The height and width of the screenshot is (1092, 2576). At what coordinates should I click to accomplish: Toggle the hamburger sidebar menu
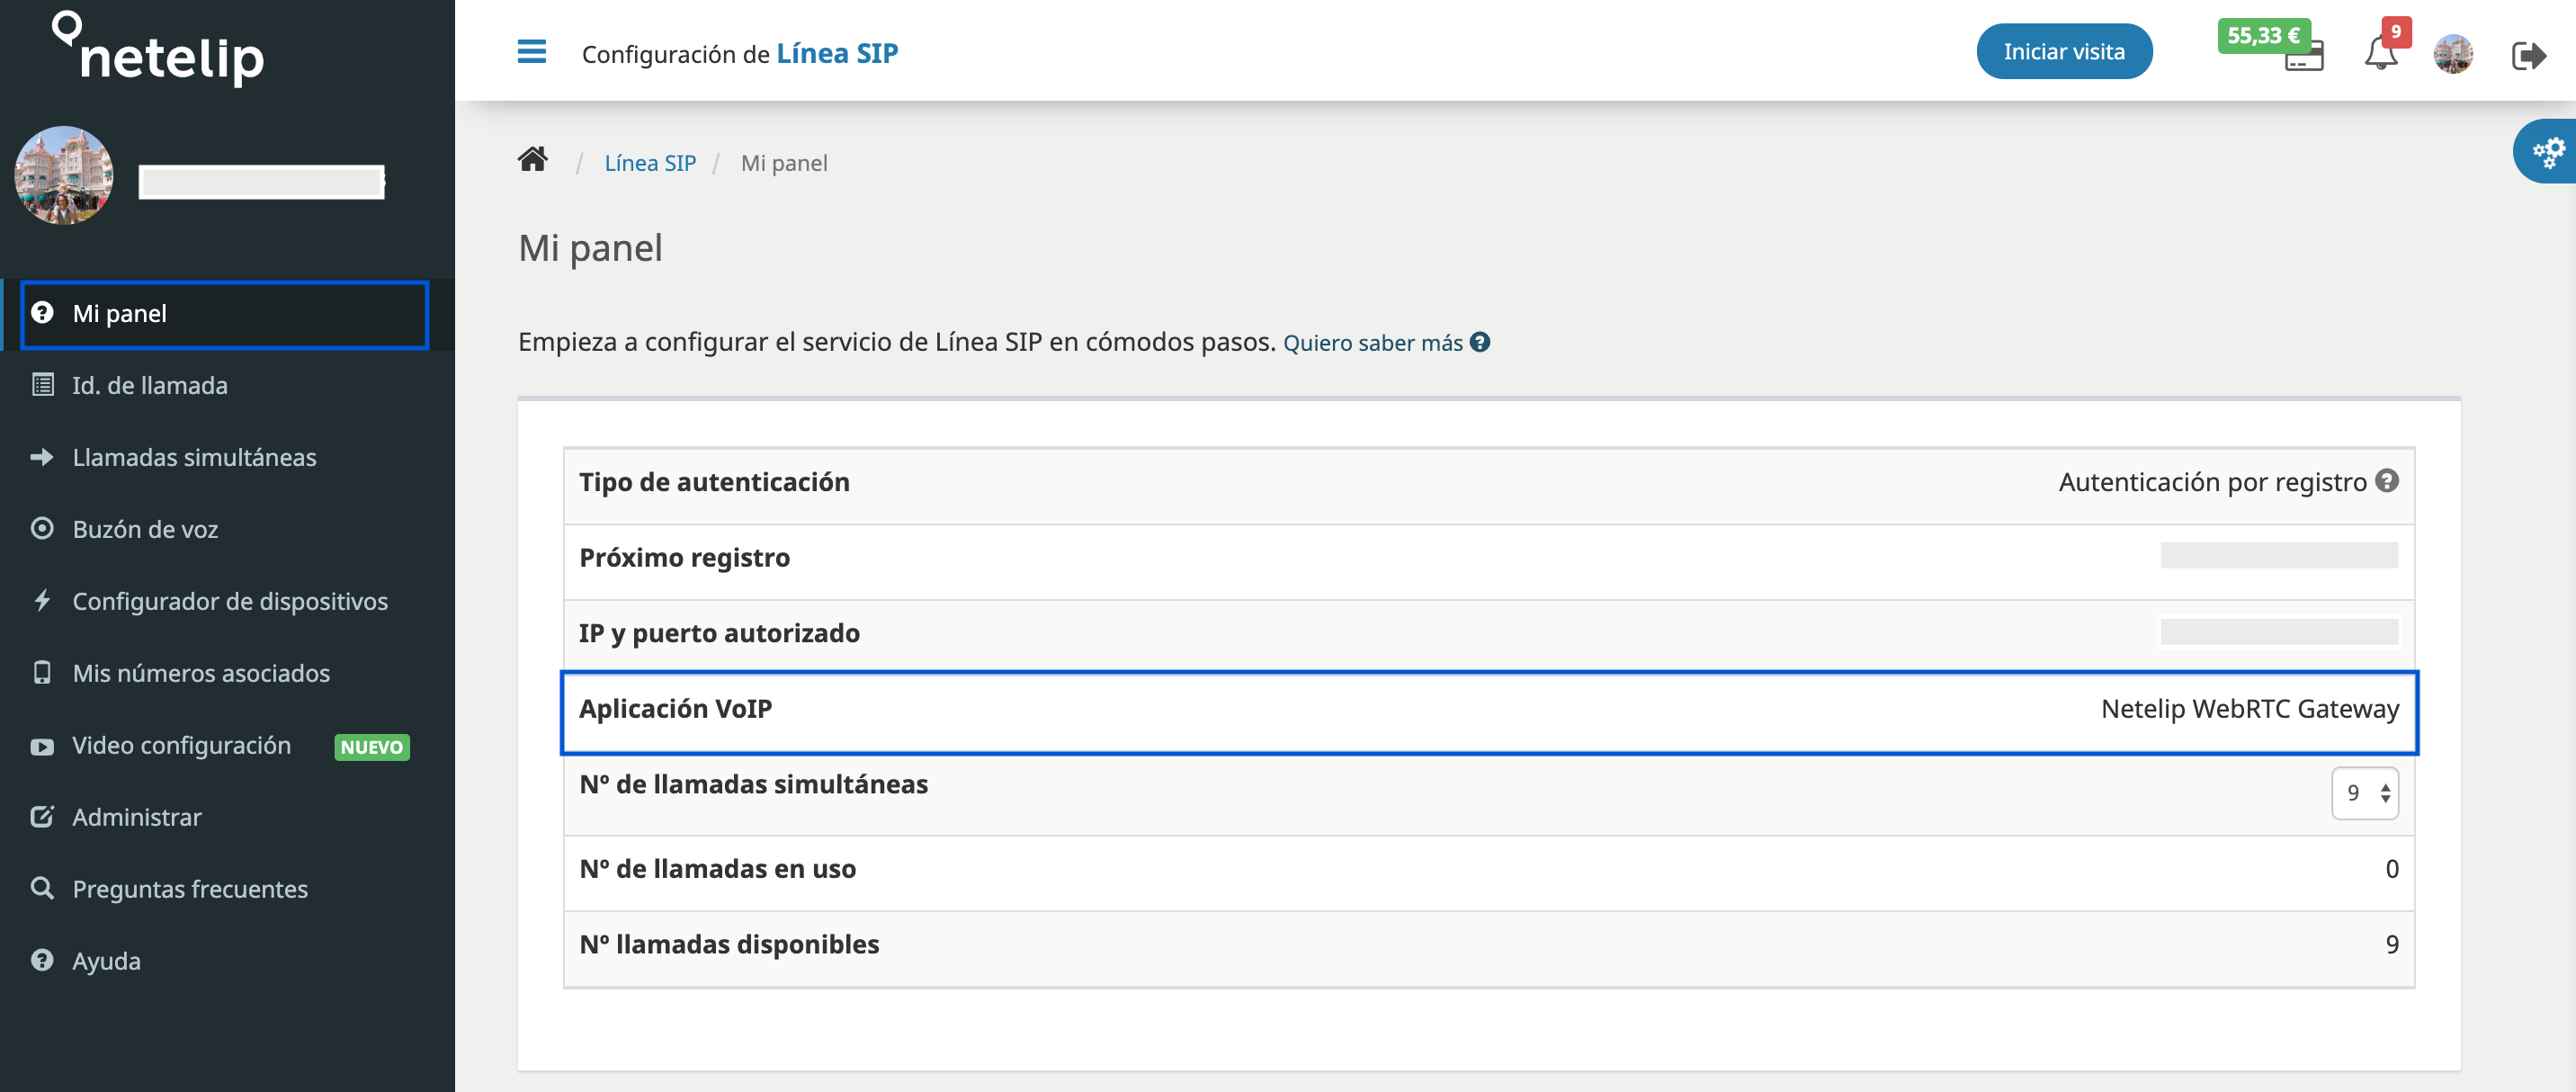coord(531,52)
